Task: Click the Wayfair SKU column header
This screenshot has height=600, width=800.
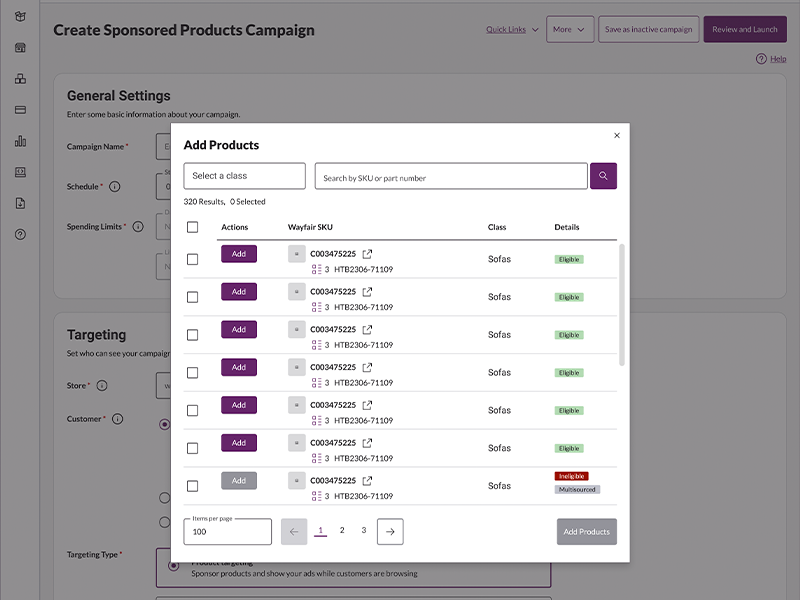Action: [x=310, y=227]
